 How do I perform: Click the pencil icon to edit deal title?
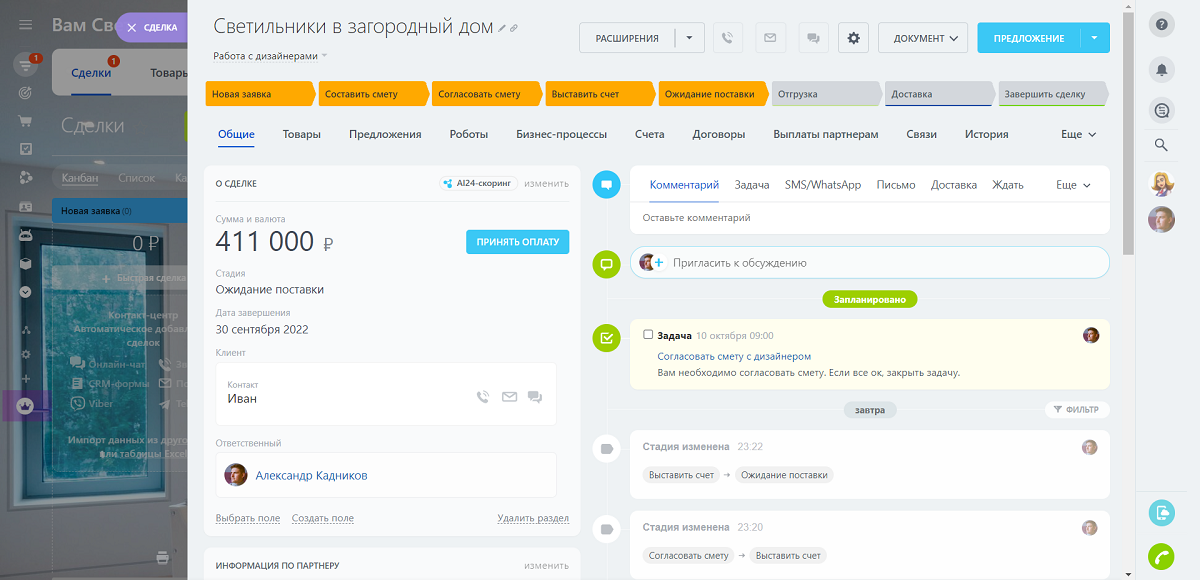point(503,28)
